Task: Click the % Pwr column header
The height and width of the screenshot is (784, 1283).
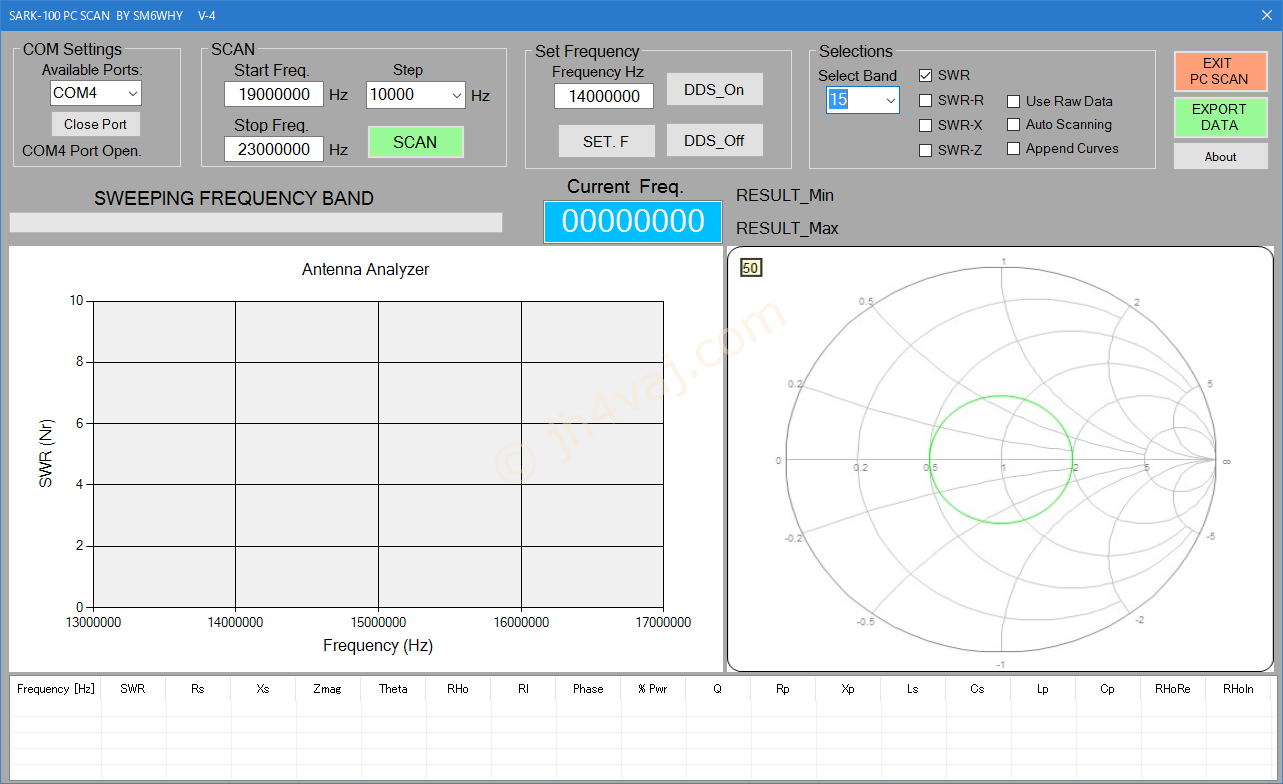Action: (x=653, y=688)
